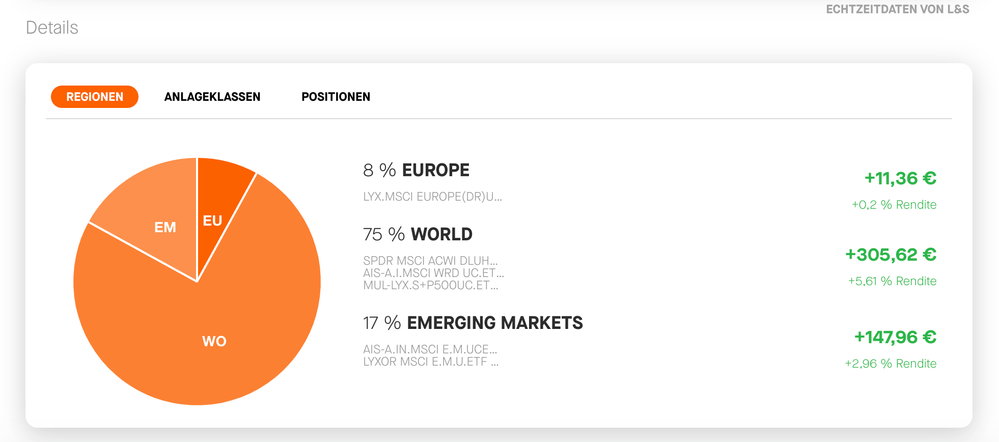This screenshot has height=442, width=999.
Task: Open the SPDR MSCI ACWI fund
Action: click(x=433, y=261)
